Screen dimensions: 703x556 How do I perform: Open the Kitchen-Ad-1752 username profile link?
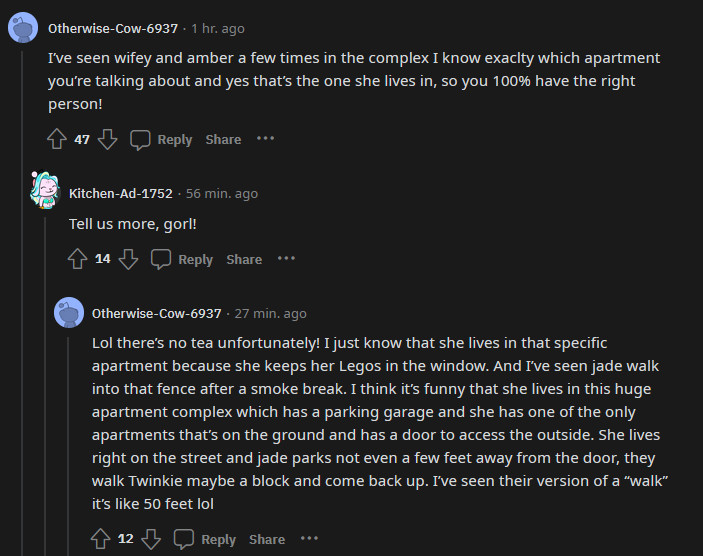pos(120,193)
